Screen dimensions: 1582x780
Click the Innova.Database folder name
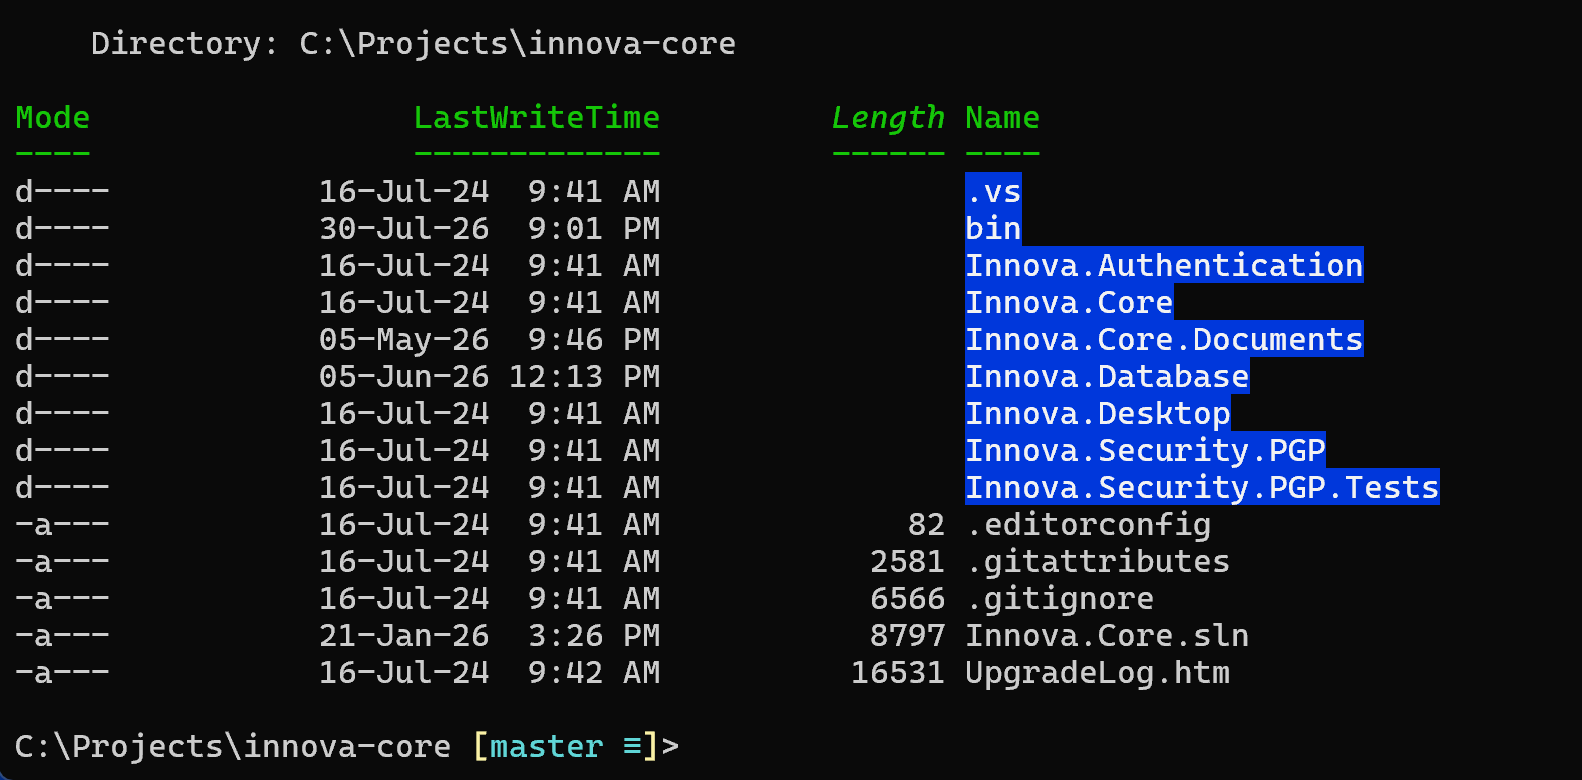[1107, 376]
